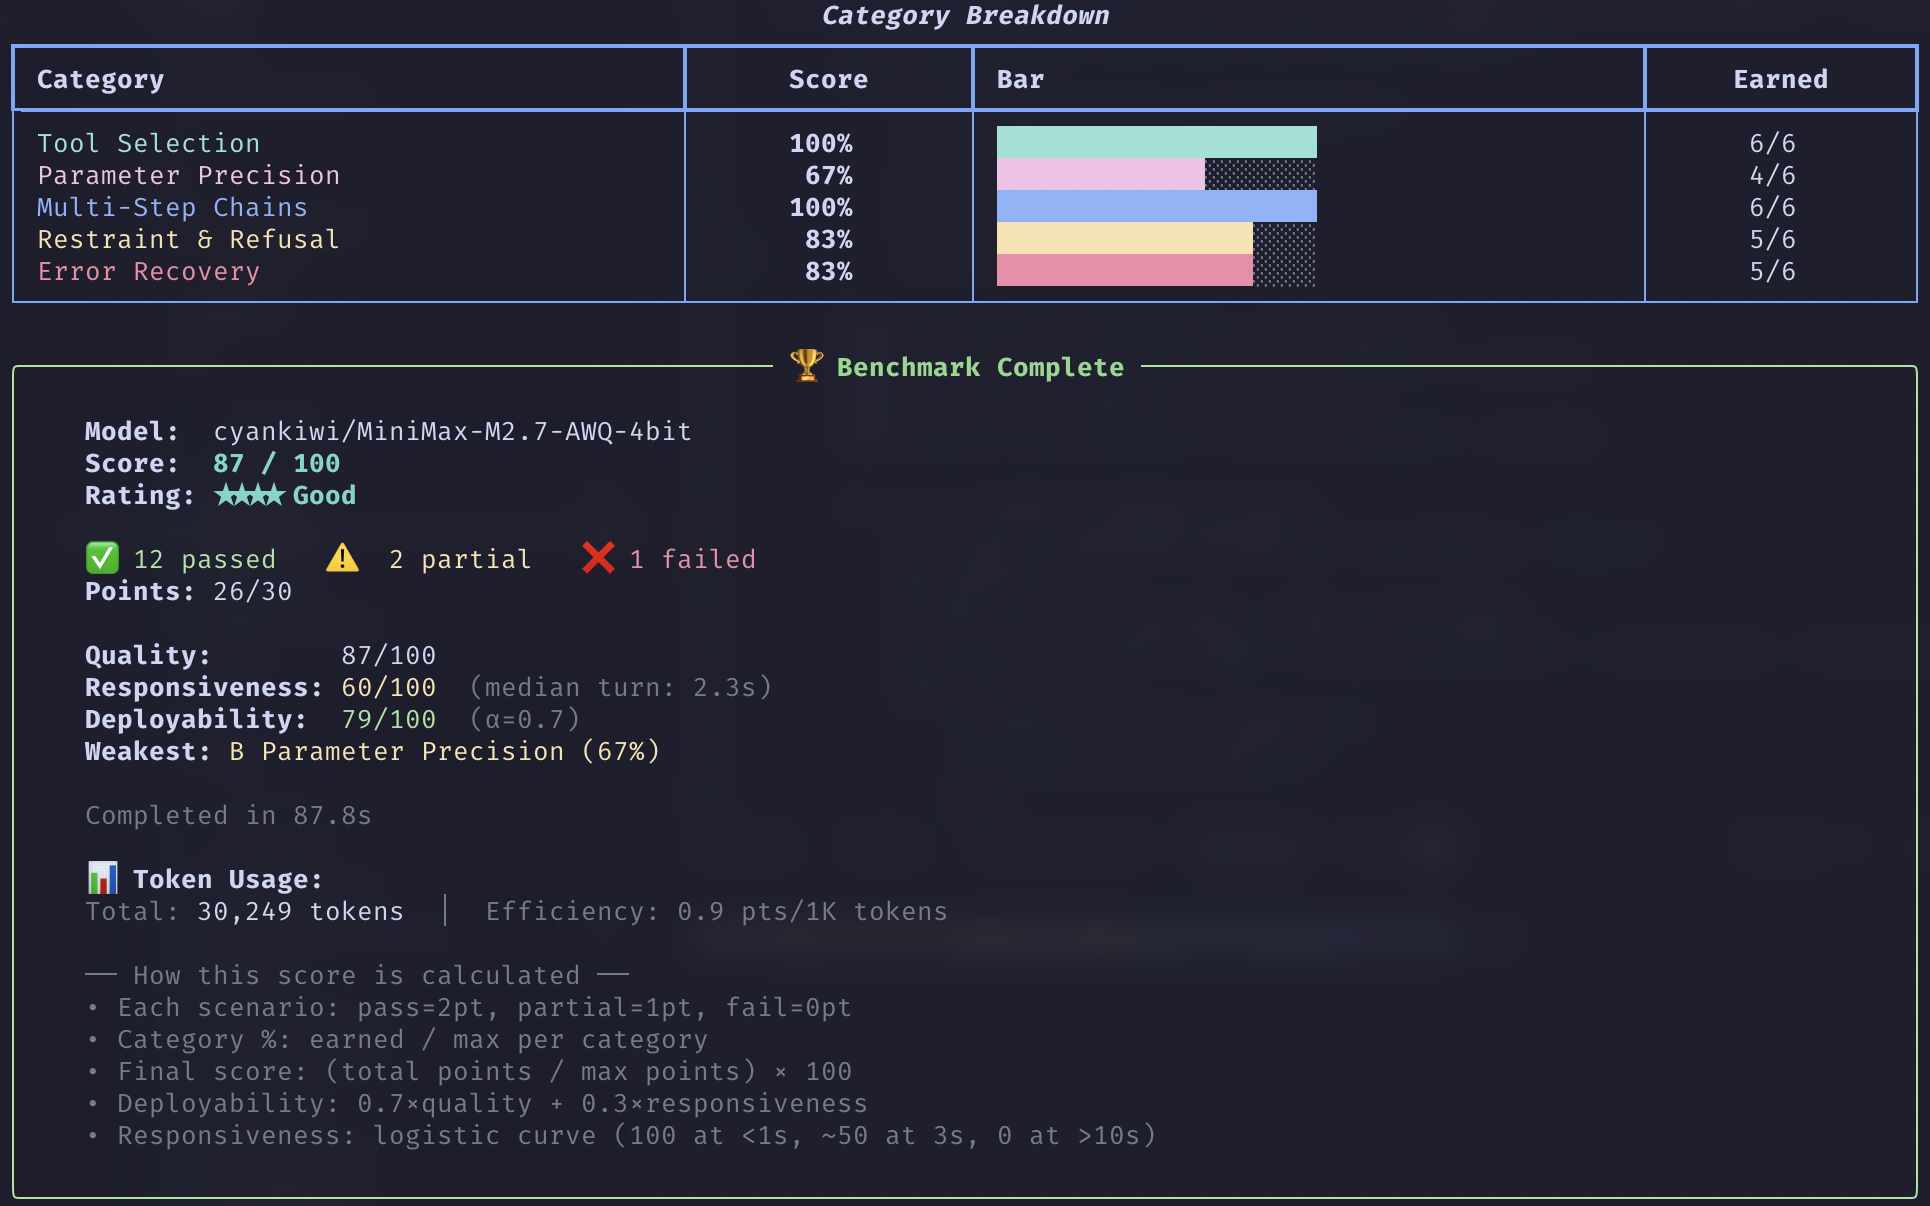Click the Deployability 79/100 value
The image size is (1930, 1206).
coord(388,719)
